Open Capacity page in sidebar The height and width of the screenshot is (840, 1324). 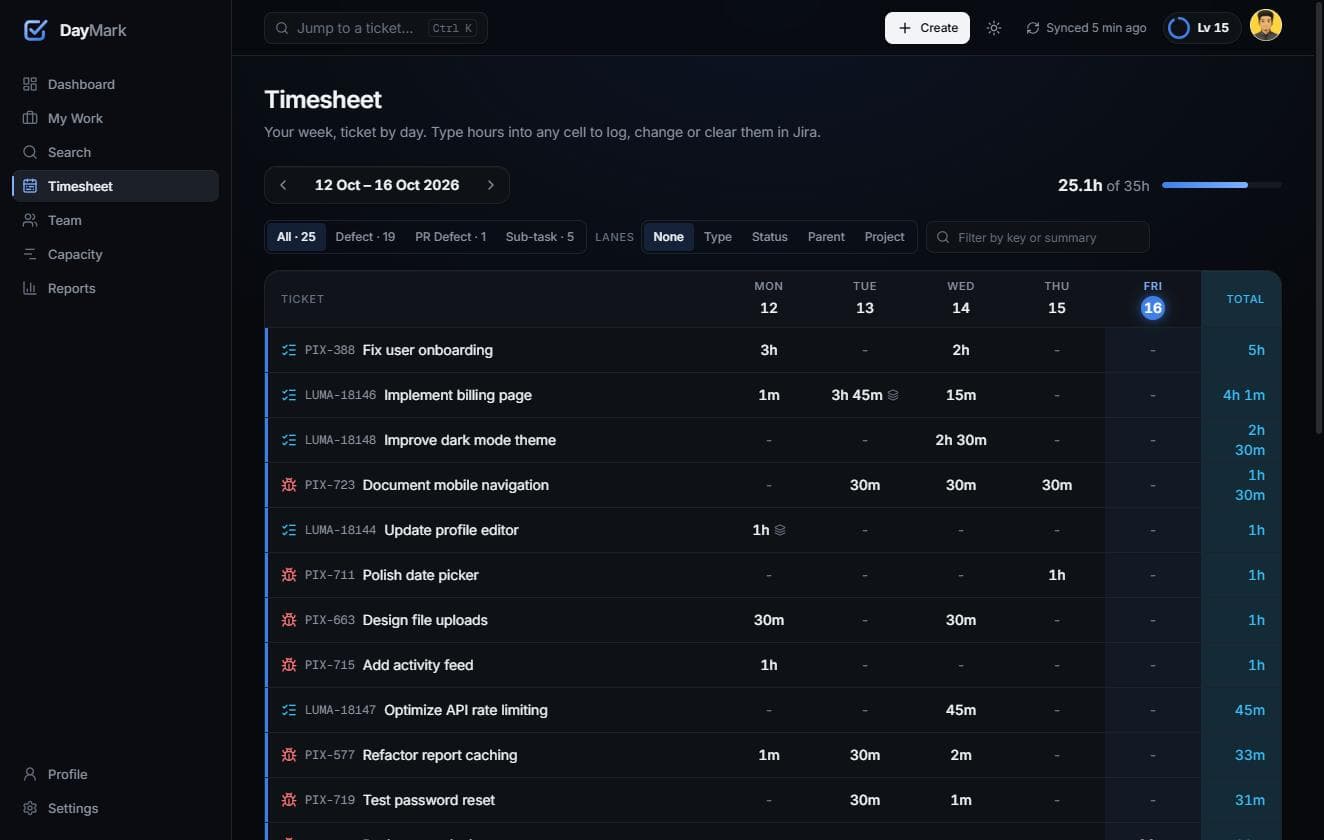[x=115, y=254]
